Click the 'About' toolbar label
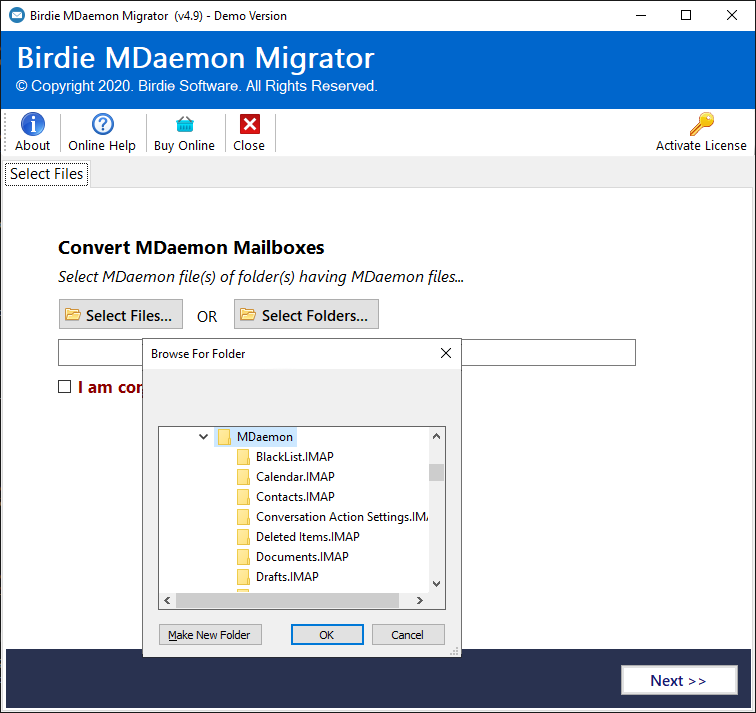The height and width of the screenshot is (713, 756). (x=32, y=146)
